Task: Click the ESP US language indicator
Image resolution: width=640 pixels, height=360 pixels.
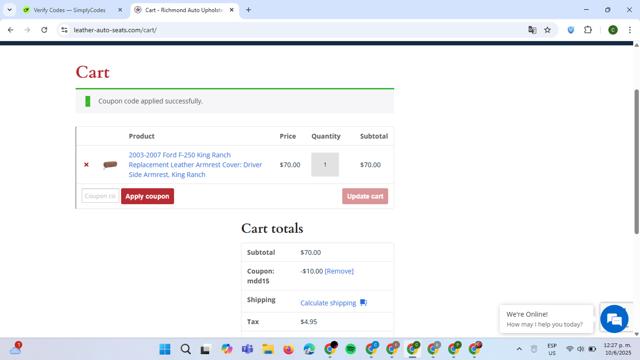Action: tap(552, 349)
